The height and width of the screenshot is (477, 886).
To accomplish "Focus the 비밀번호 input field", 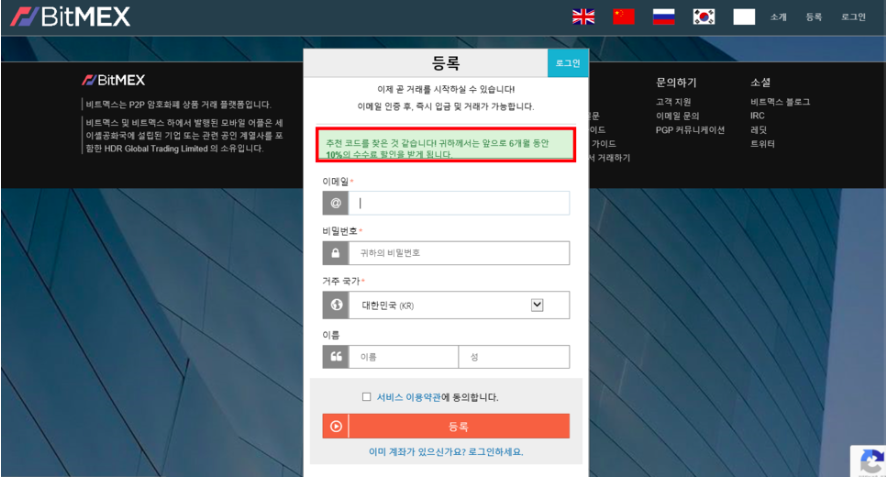I will tap(459, 253).
